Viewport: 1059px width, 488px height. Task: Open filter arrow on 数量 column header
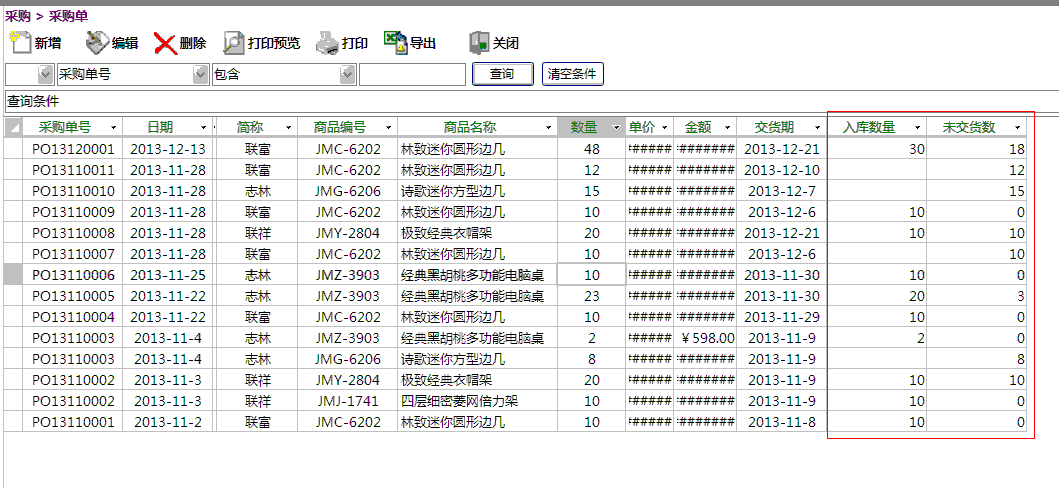pyautogui.click(x=615, y=128)
